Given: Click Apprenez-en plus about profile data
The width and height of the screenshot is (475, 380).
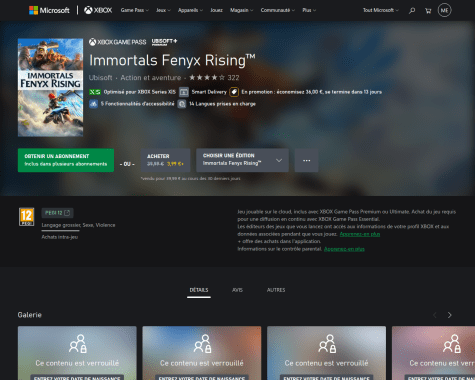Looking at the screenshot, I should tap(360, 234).
